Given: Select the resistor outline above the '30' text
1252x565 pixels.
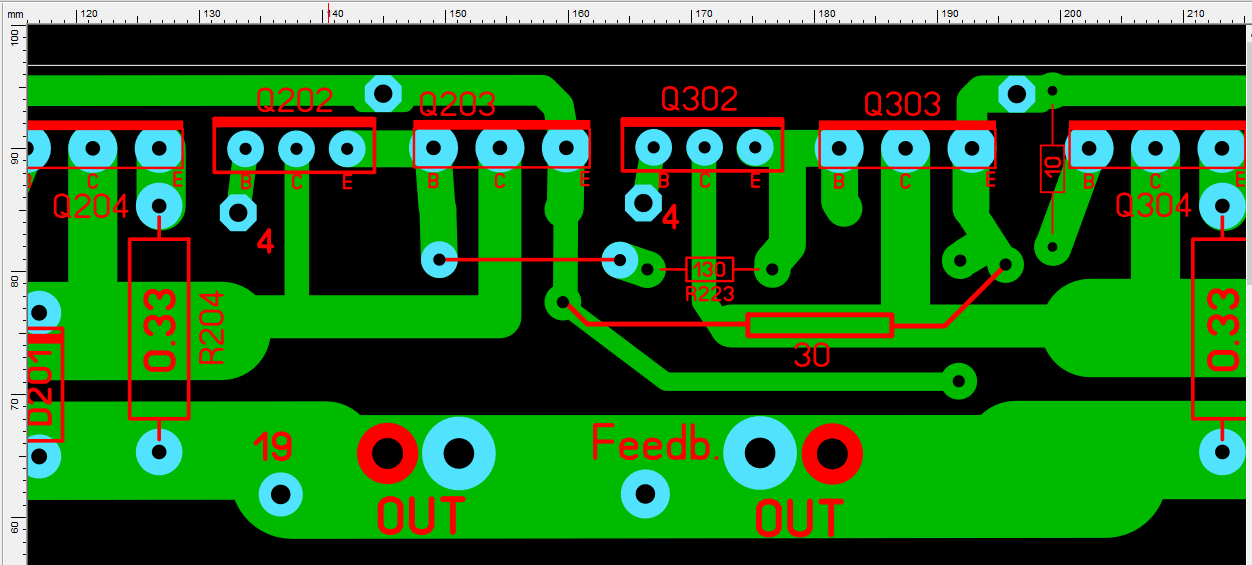Looking at the screenshot, I should [x=820, y=325].
